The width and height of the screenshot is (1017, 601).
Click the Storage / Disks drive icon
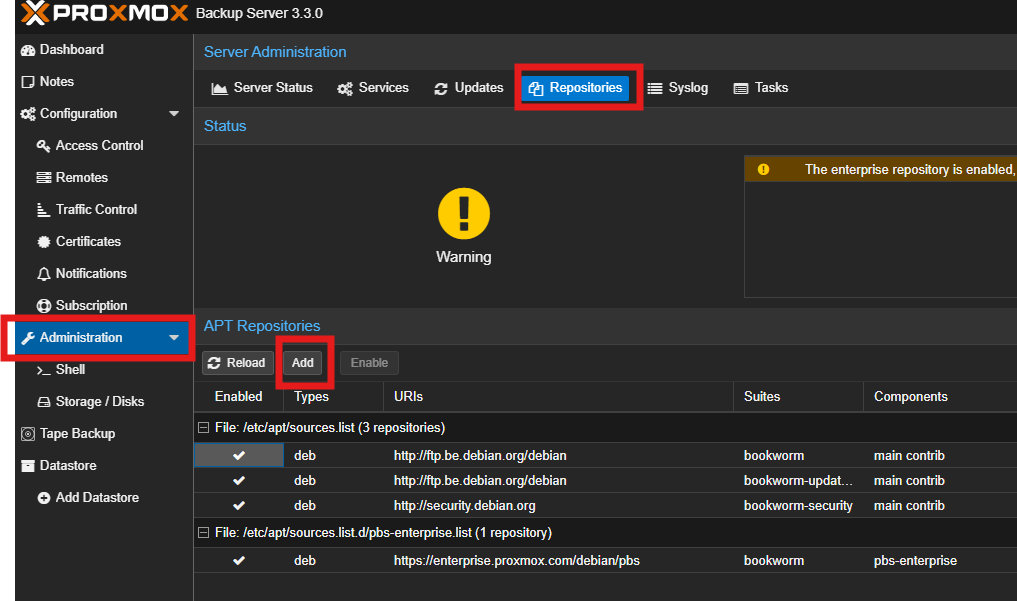click(x=43, y=402)
